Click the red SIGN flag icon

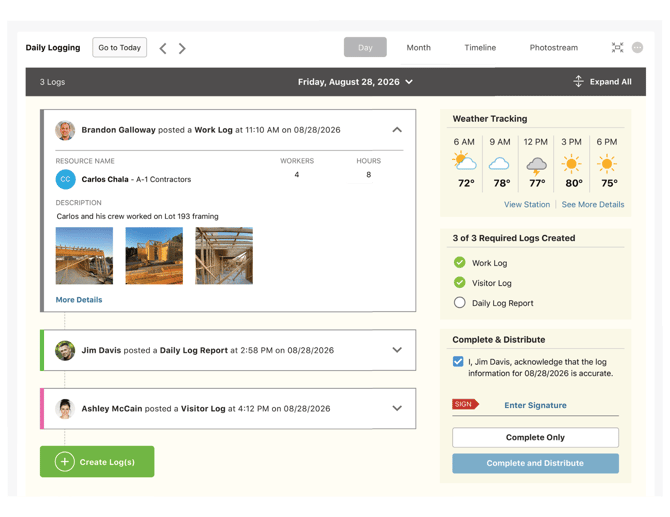click(465, 404)
